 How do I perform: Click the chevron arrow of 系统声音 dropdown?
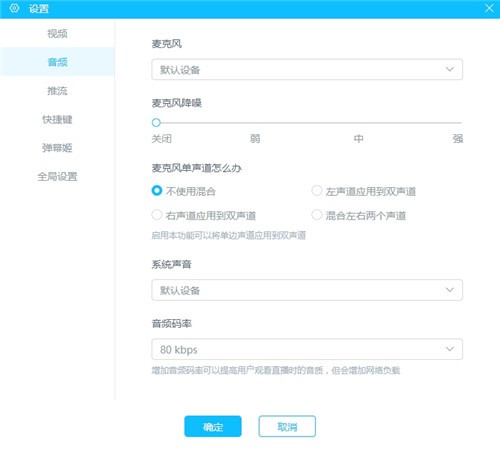pyautogui.click(x=450, y=290)
